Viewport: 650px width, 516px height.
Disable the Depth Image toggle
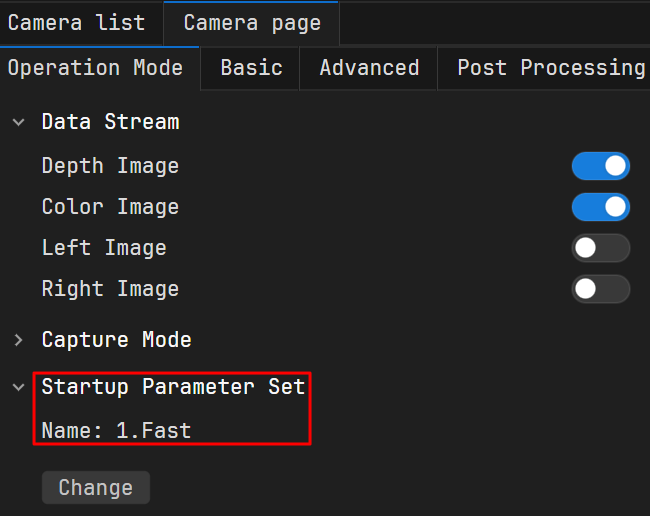point(600,166)
